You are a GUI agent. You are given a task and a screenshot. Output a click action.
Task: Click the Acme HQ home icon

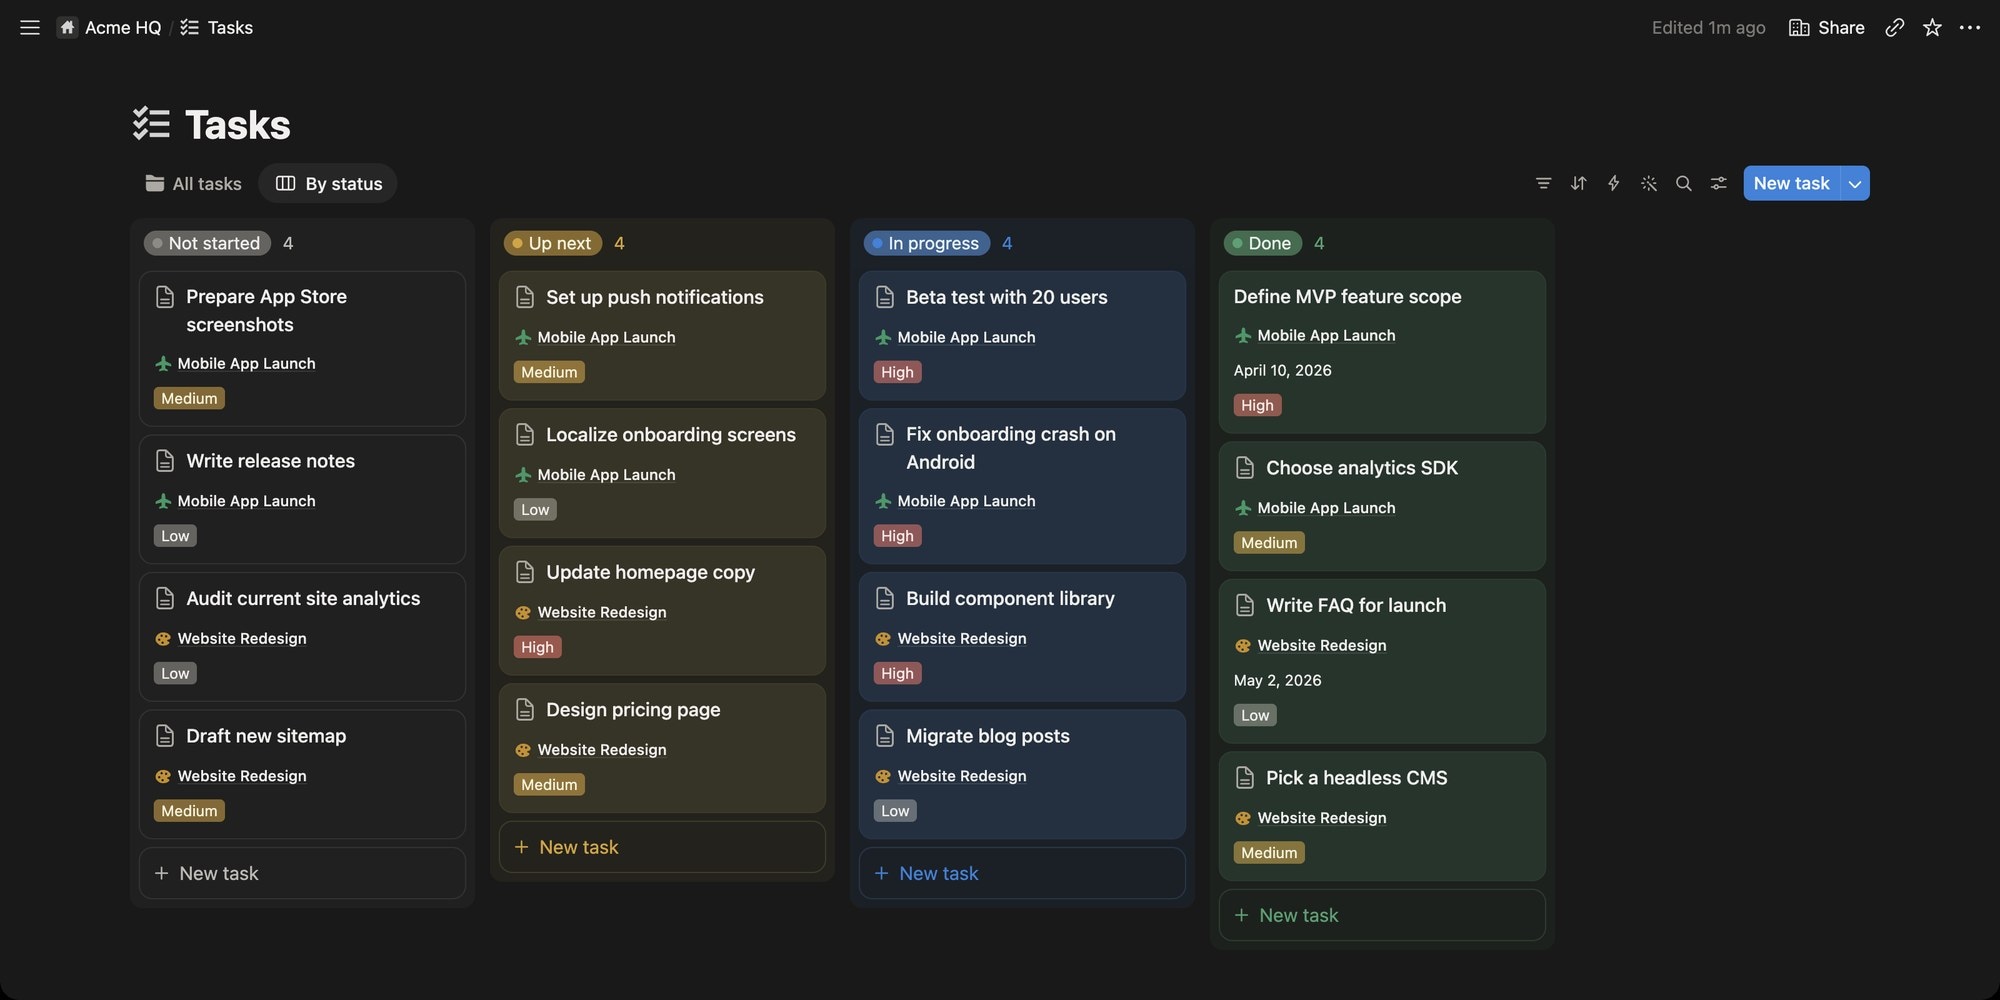67,28
